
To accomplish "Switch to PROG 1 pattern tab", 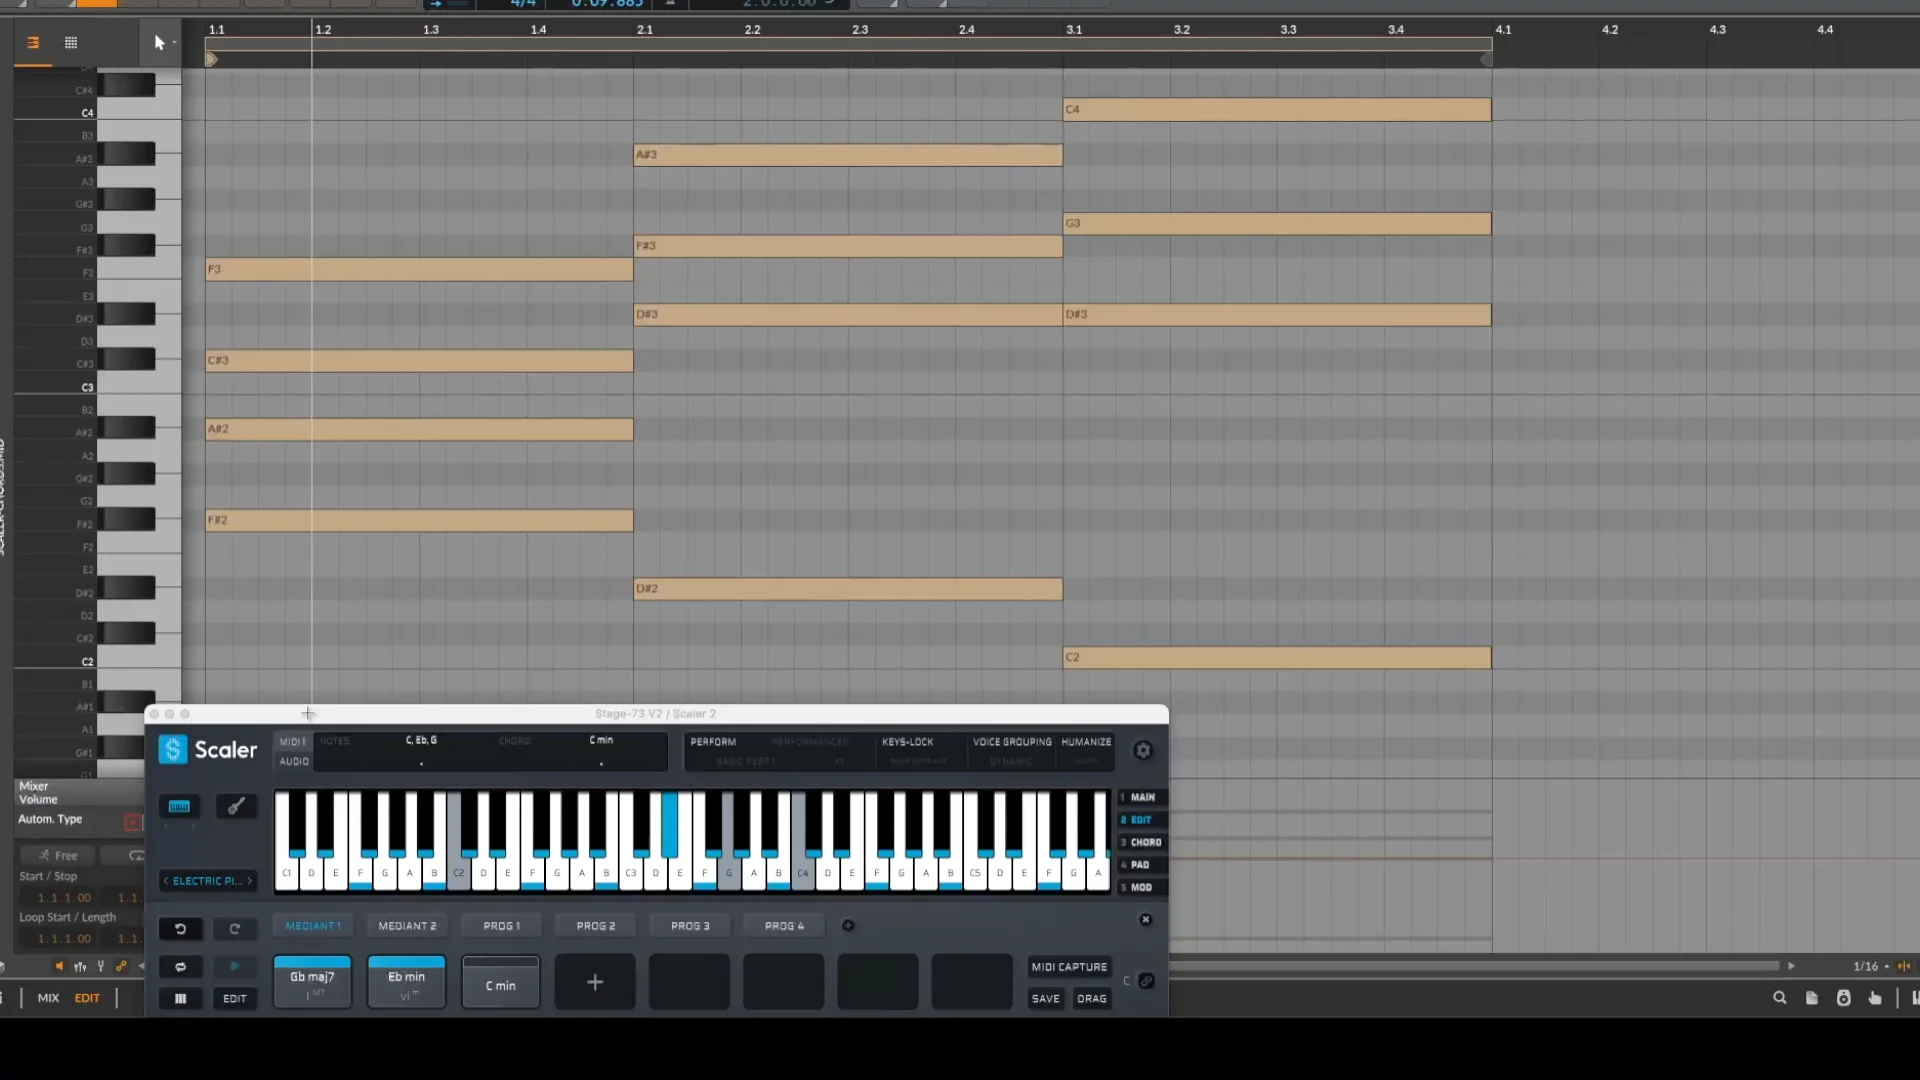I will [x=502, y=926].
